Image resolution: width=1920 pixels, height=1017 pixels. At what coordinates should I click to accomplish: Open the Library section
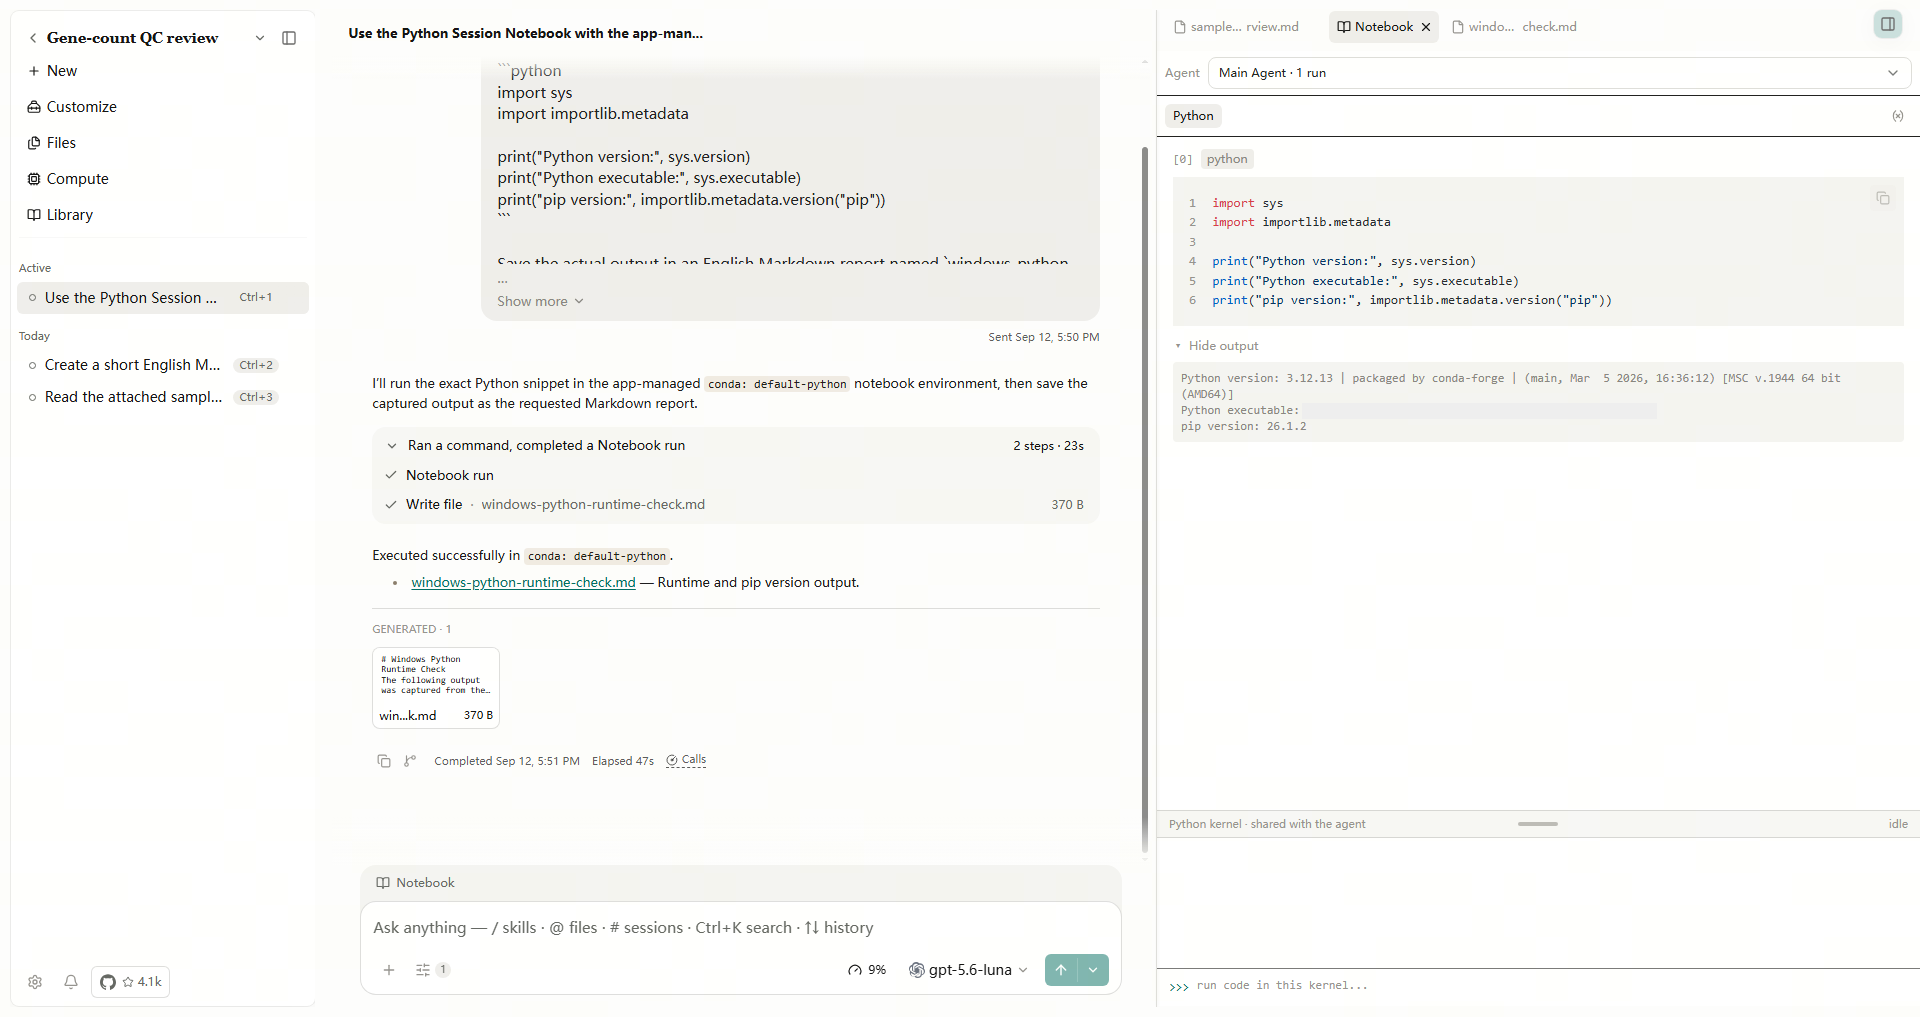click(x=60, y=215)
